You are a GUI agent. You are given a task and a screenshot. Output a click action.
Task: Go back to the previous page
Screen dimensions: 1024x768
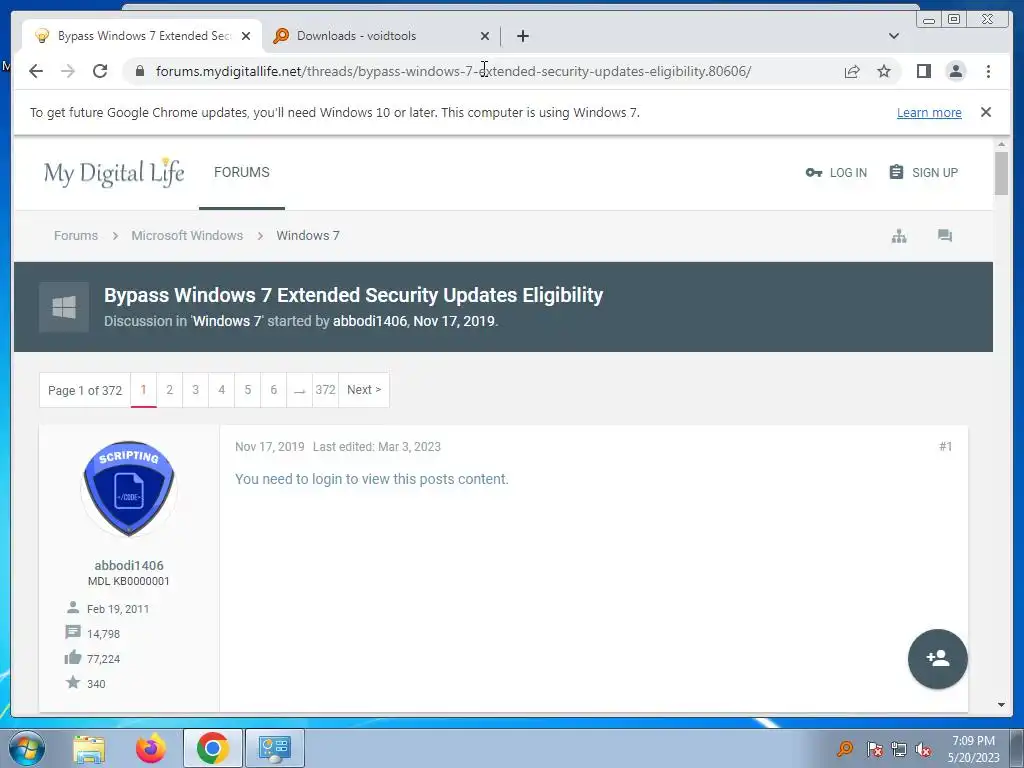pyautogui.click(x=36, y=71)
